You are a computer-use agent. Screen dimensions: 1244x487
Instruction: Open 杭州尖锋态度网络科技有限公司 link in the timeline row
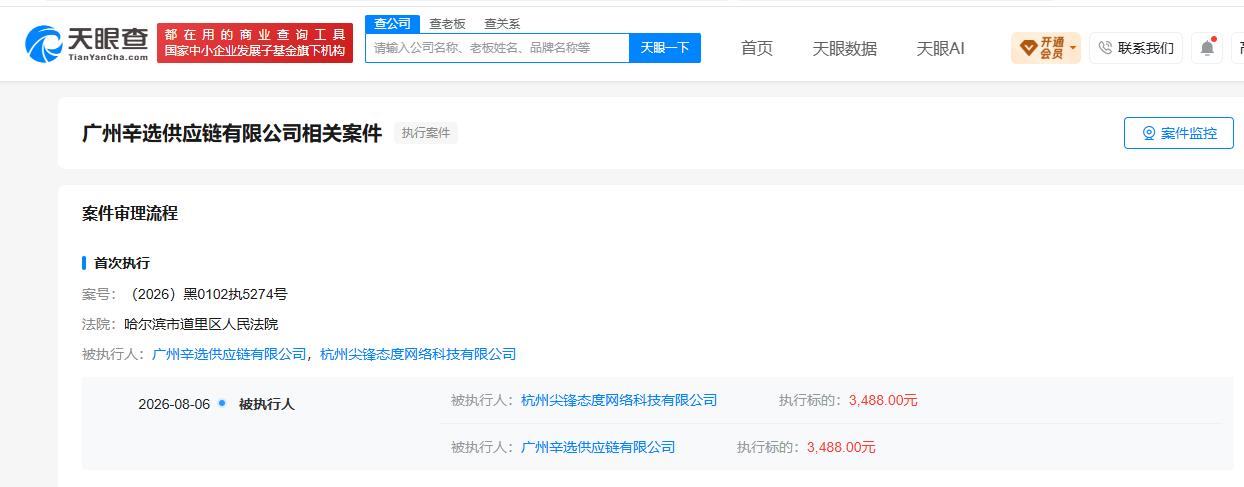click(x=619, y=400)
